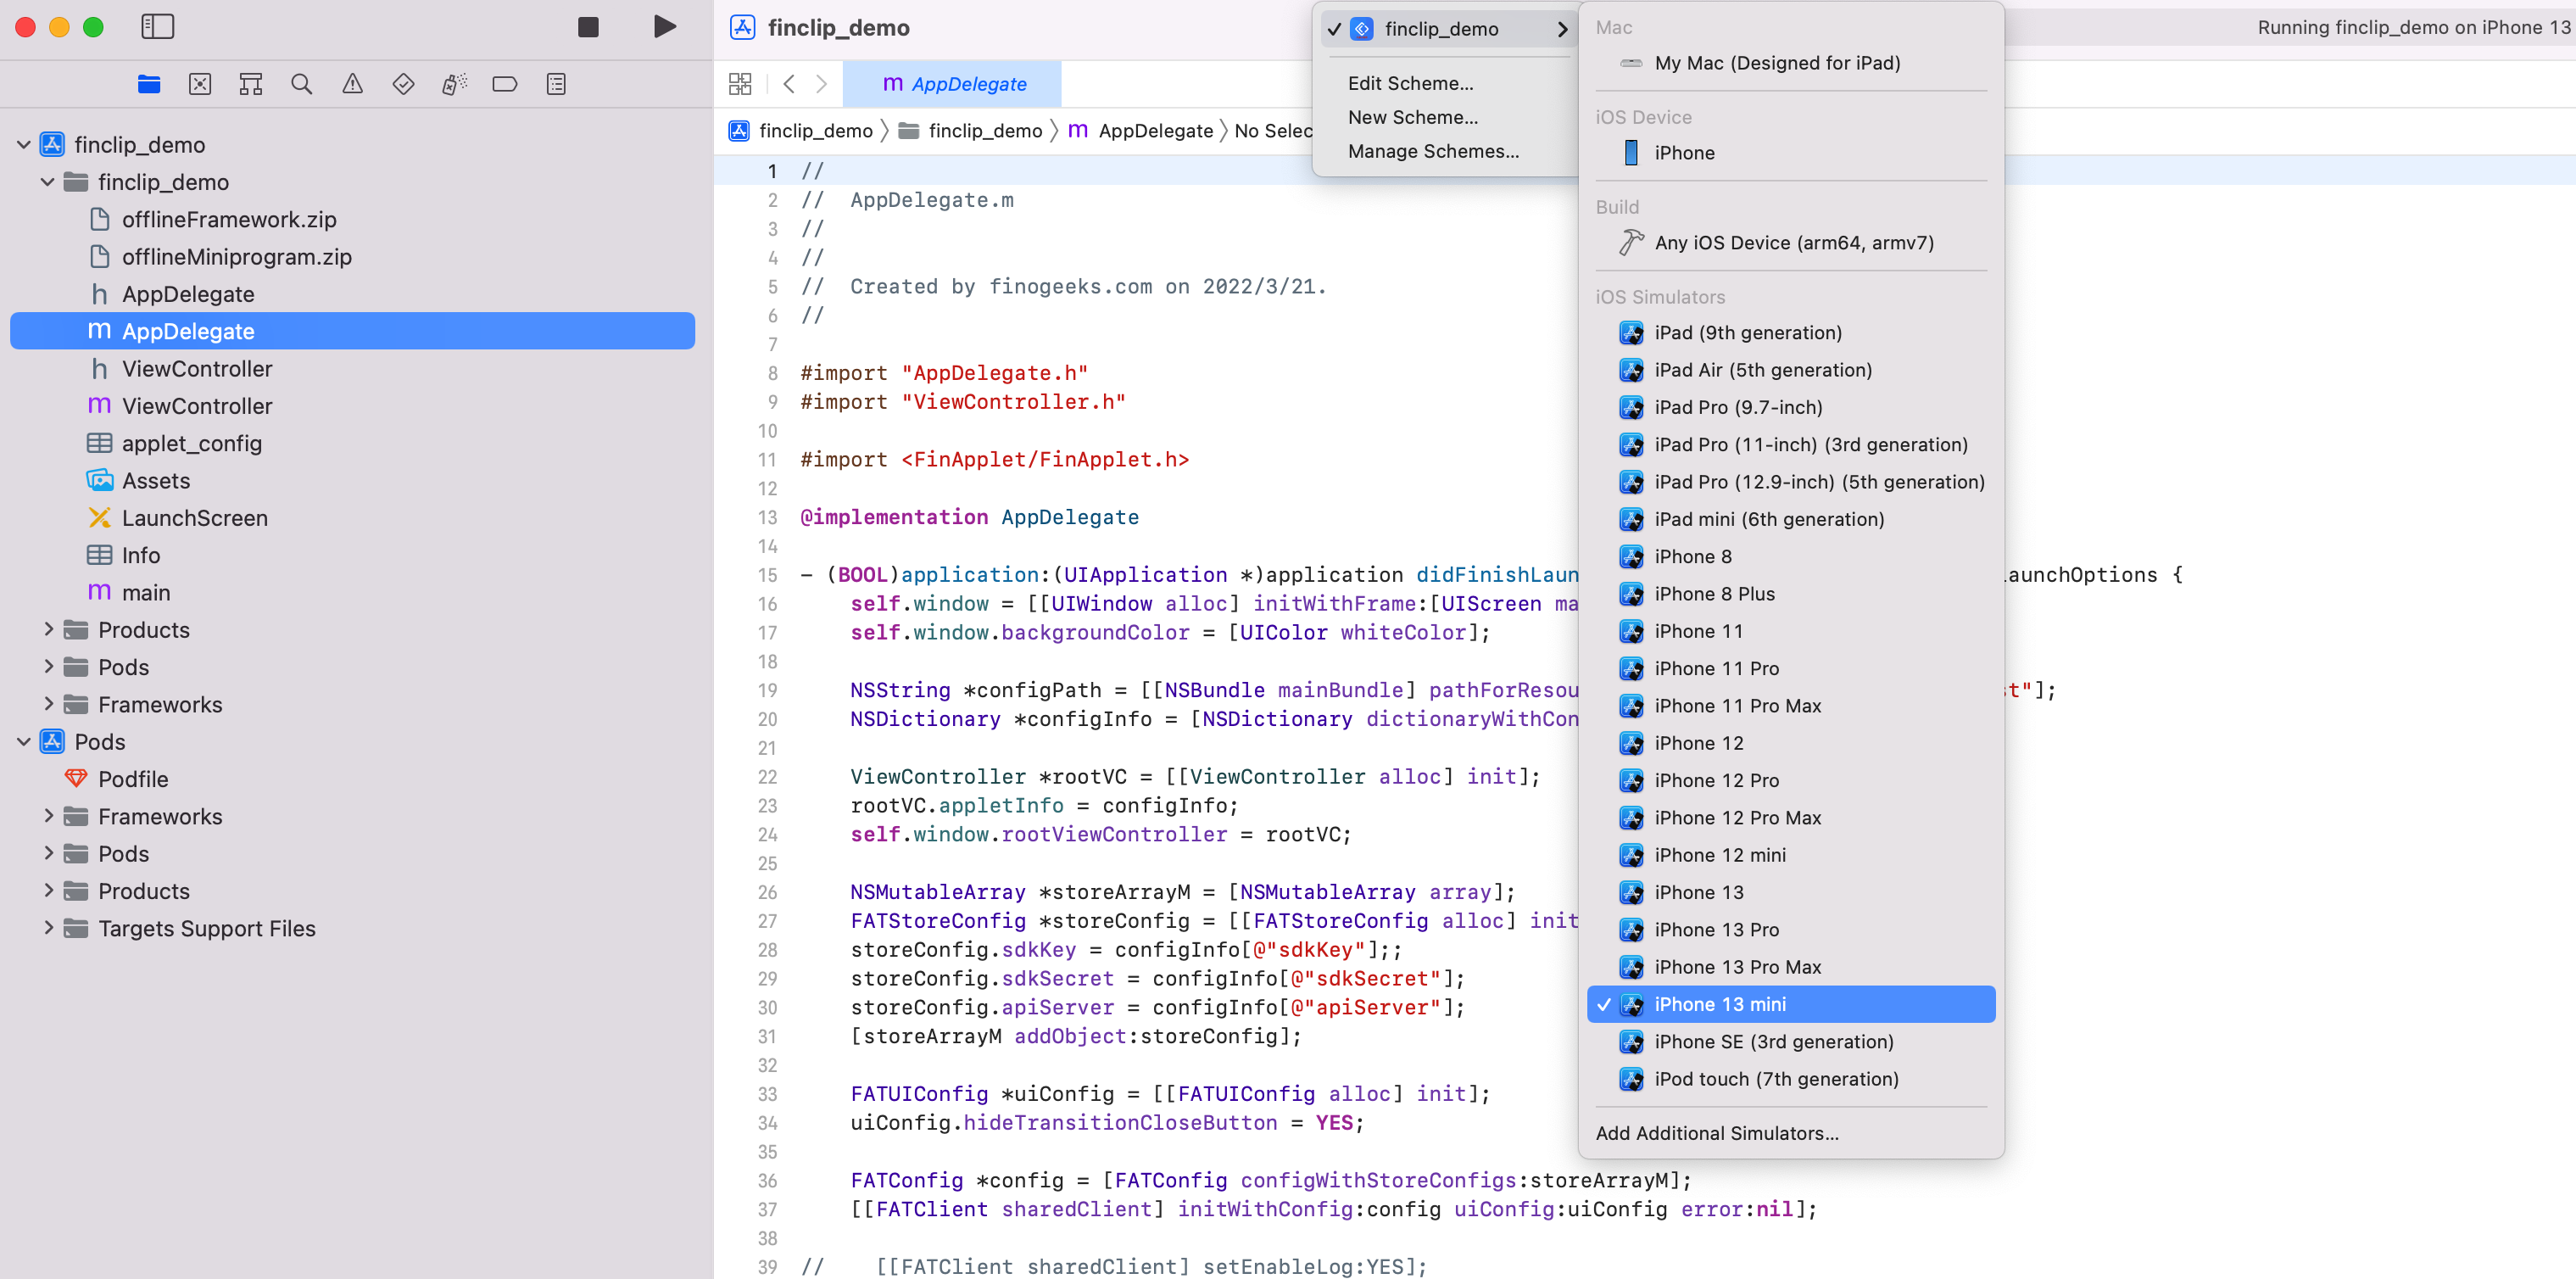The height and width of the screenshot is (1279, 2576).
Task: Click the related items grid icon
Action: 740,84
